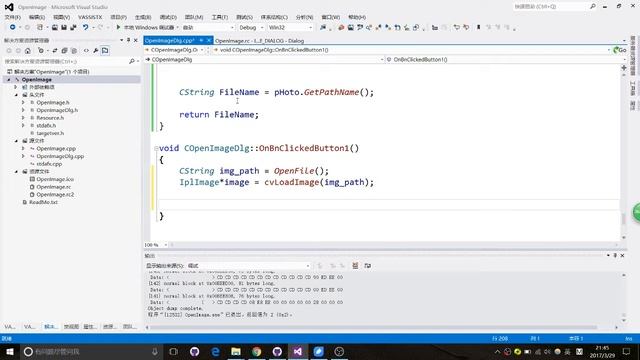Click the Windows Start button
This screenshot has height=360, width=640.
coord(9,351)
